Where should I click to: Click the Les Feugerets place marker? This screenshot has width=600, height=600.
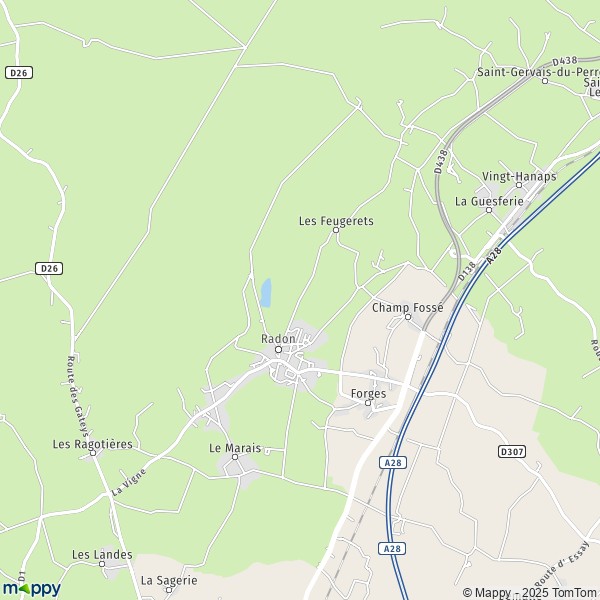(x=336, y=230)
